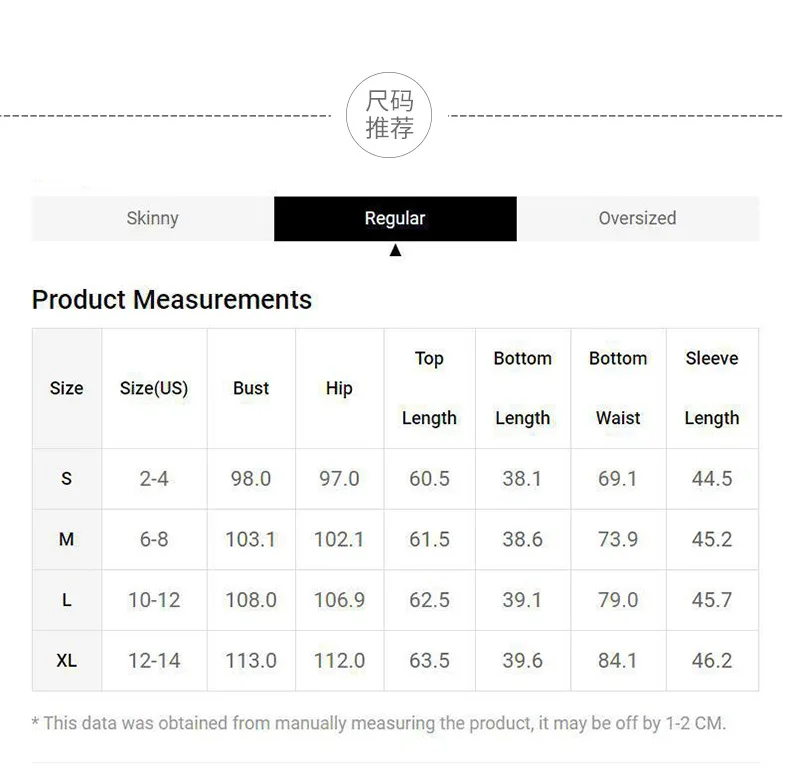Select the XL size row label
This screenshot has height=773, width=790.
pos(67,661)
